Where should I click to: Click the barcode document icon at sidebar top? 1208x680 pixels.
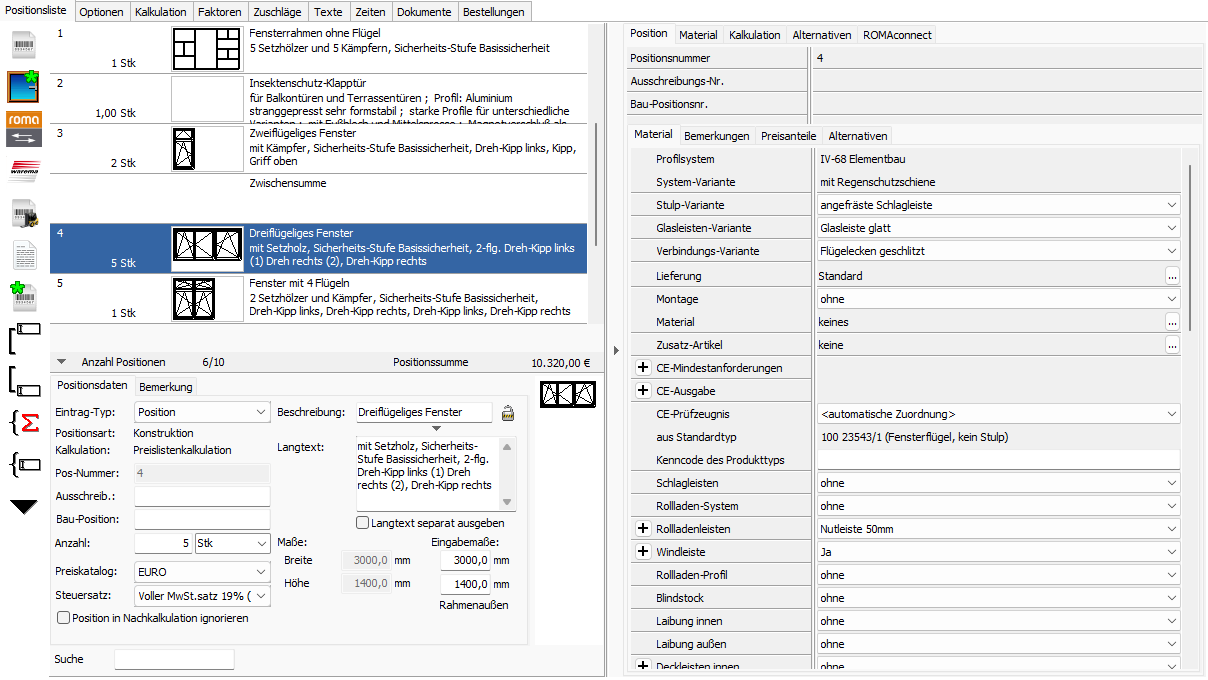click(24, 47)
